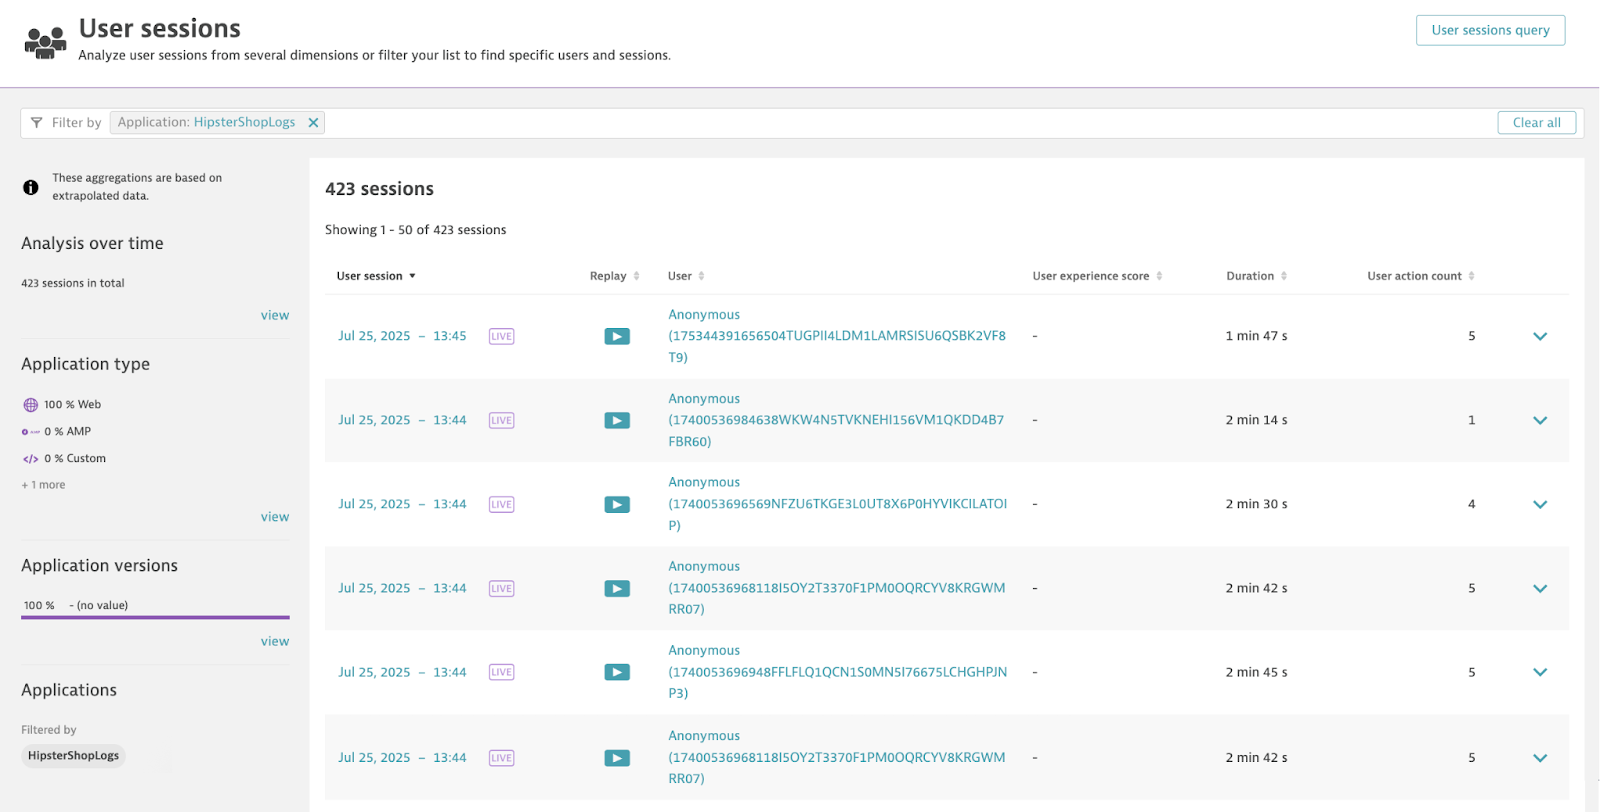Remove the HipsterShopLogs application filter
This screenshot has height=812, width=1600.
click(313, 123)
